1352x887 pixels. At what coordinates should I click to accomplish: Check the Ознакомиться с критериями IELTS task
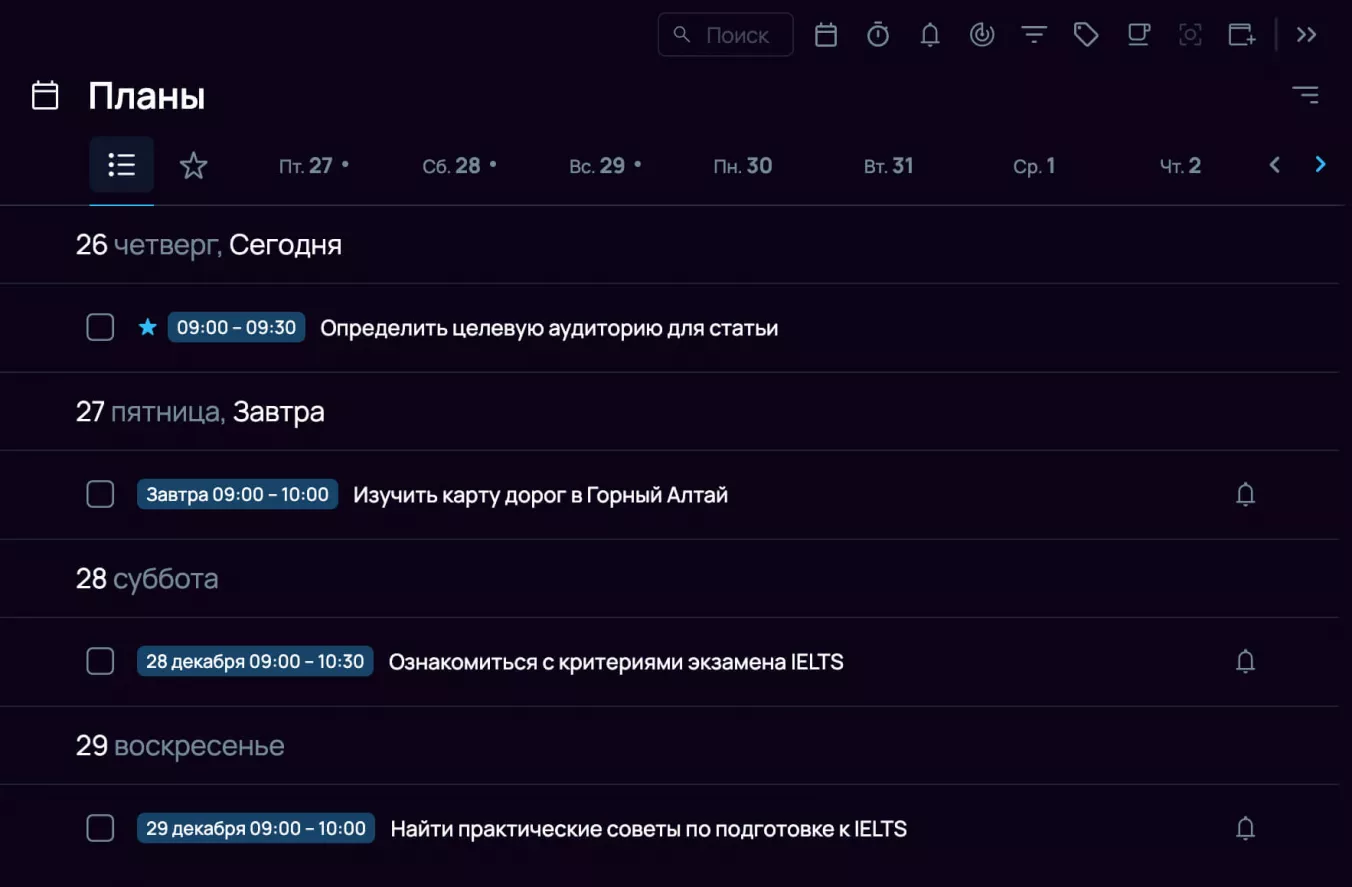[x=100, y=661]
